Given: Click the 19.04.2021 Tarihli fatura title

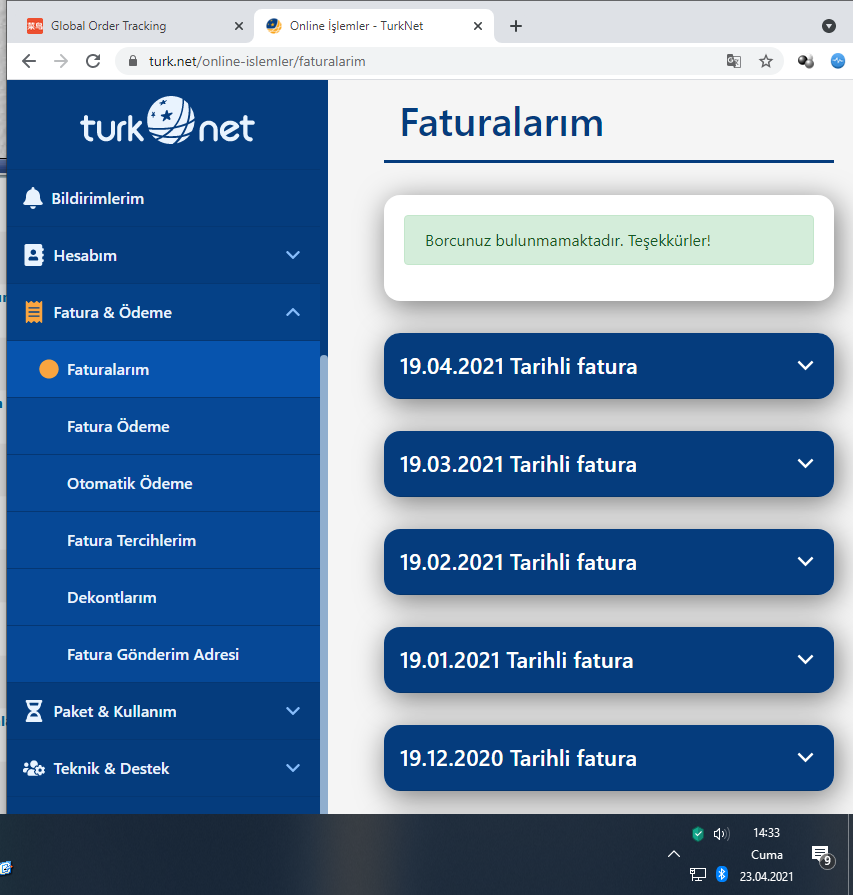Looking at the screenshot, I should (518, 366).
